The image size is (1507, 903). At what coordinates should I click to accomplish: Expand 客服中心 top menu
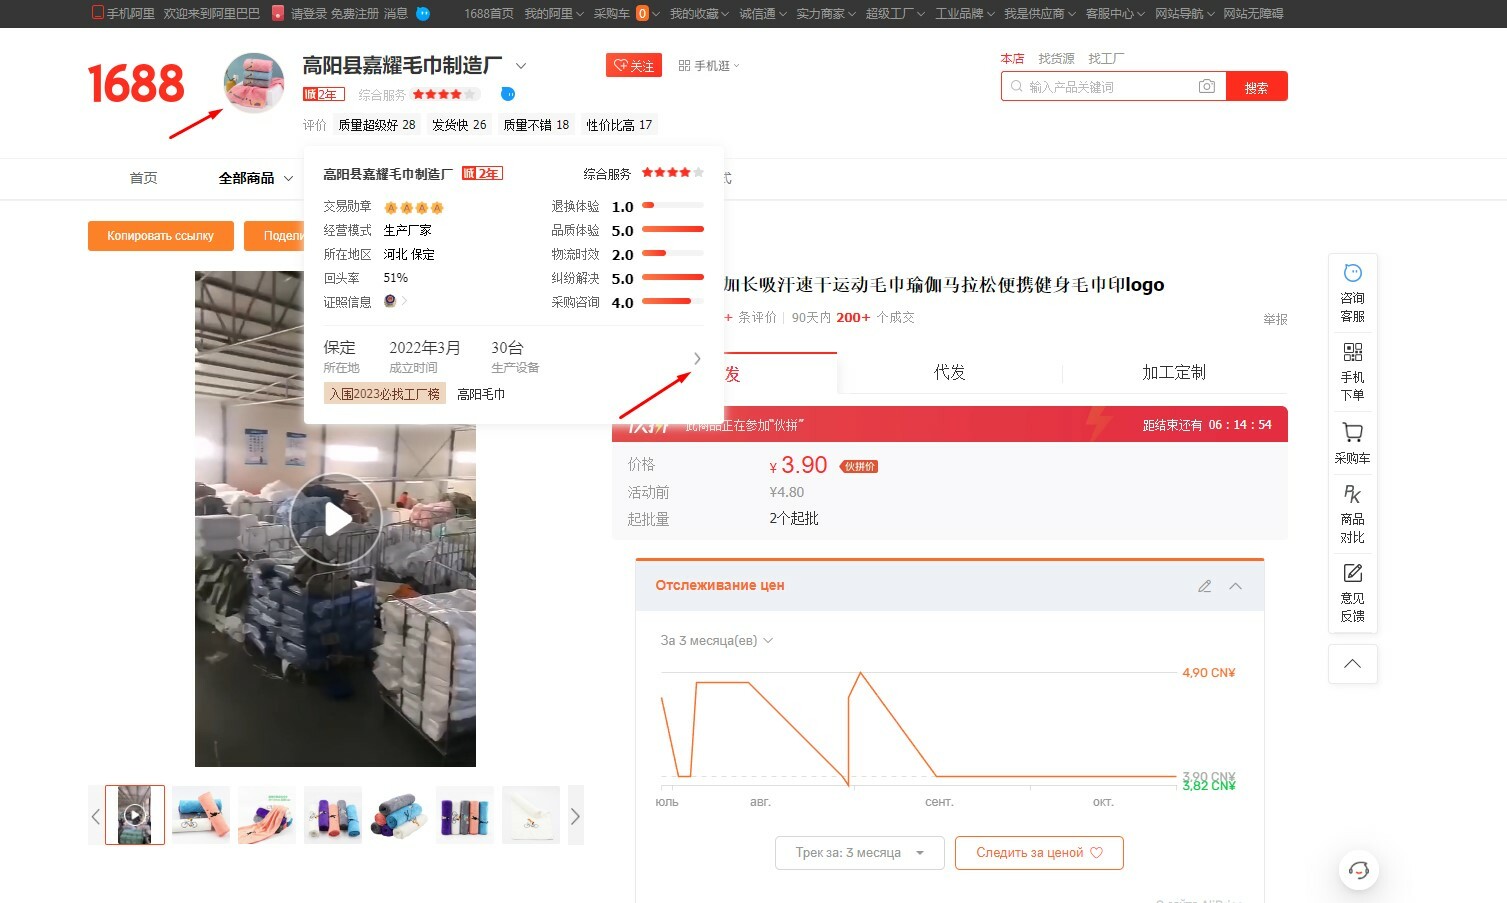pos(1115,13)
